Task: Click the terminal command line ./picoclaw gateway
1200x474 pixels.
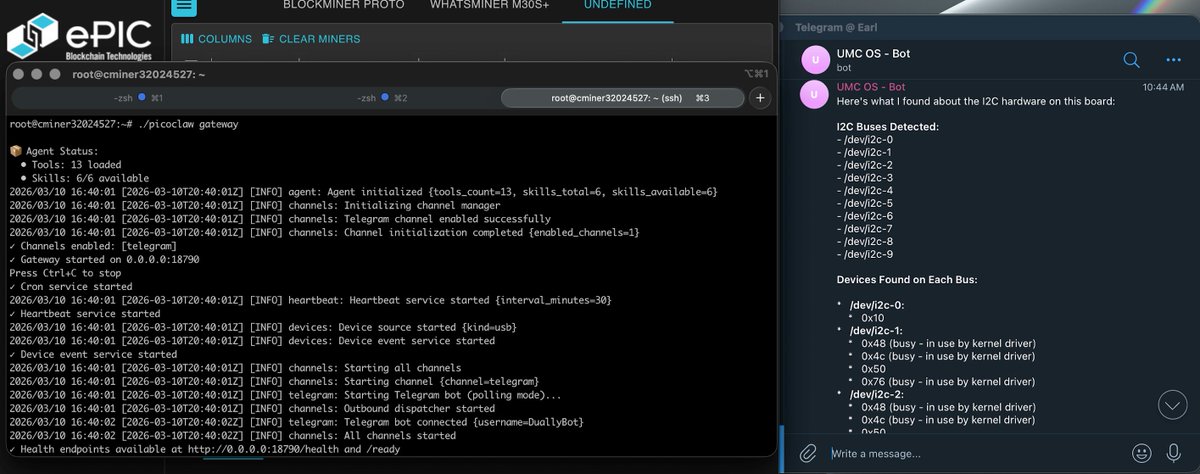Action: [182, 124]
